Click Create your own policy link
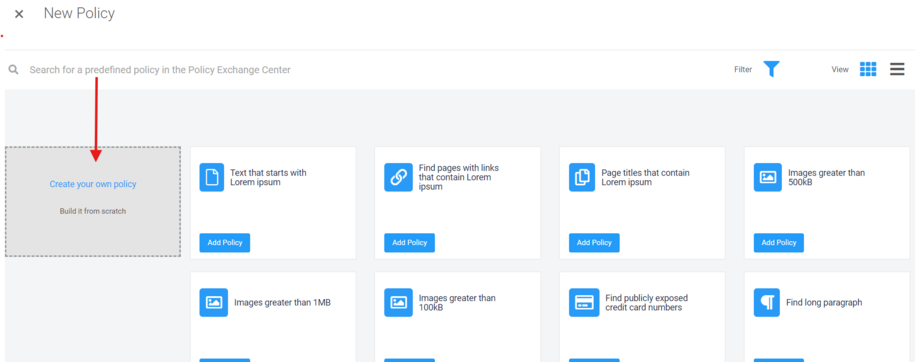This screenshot has width=915, height=362. pos(93,184)
